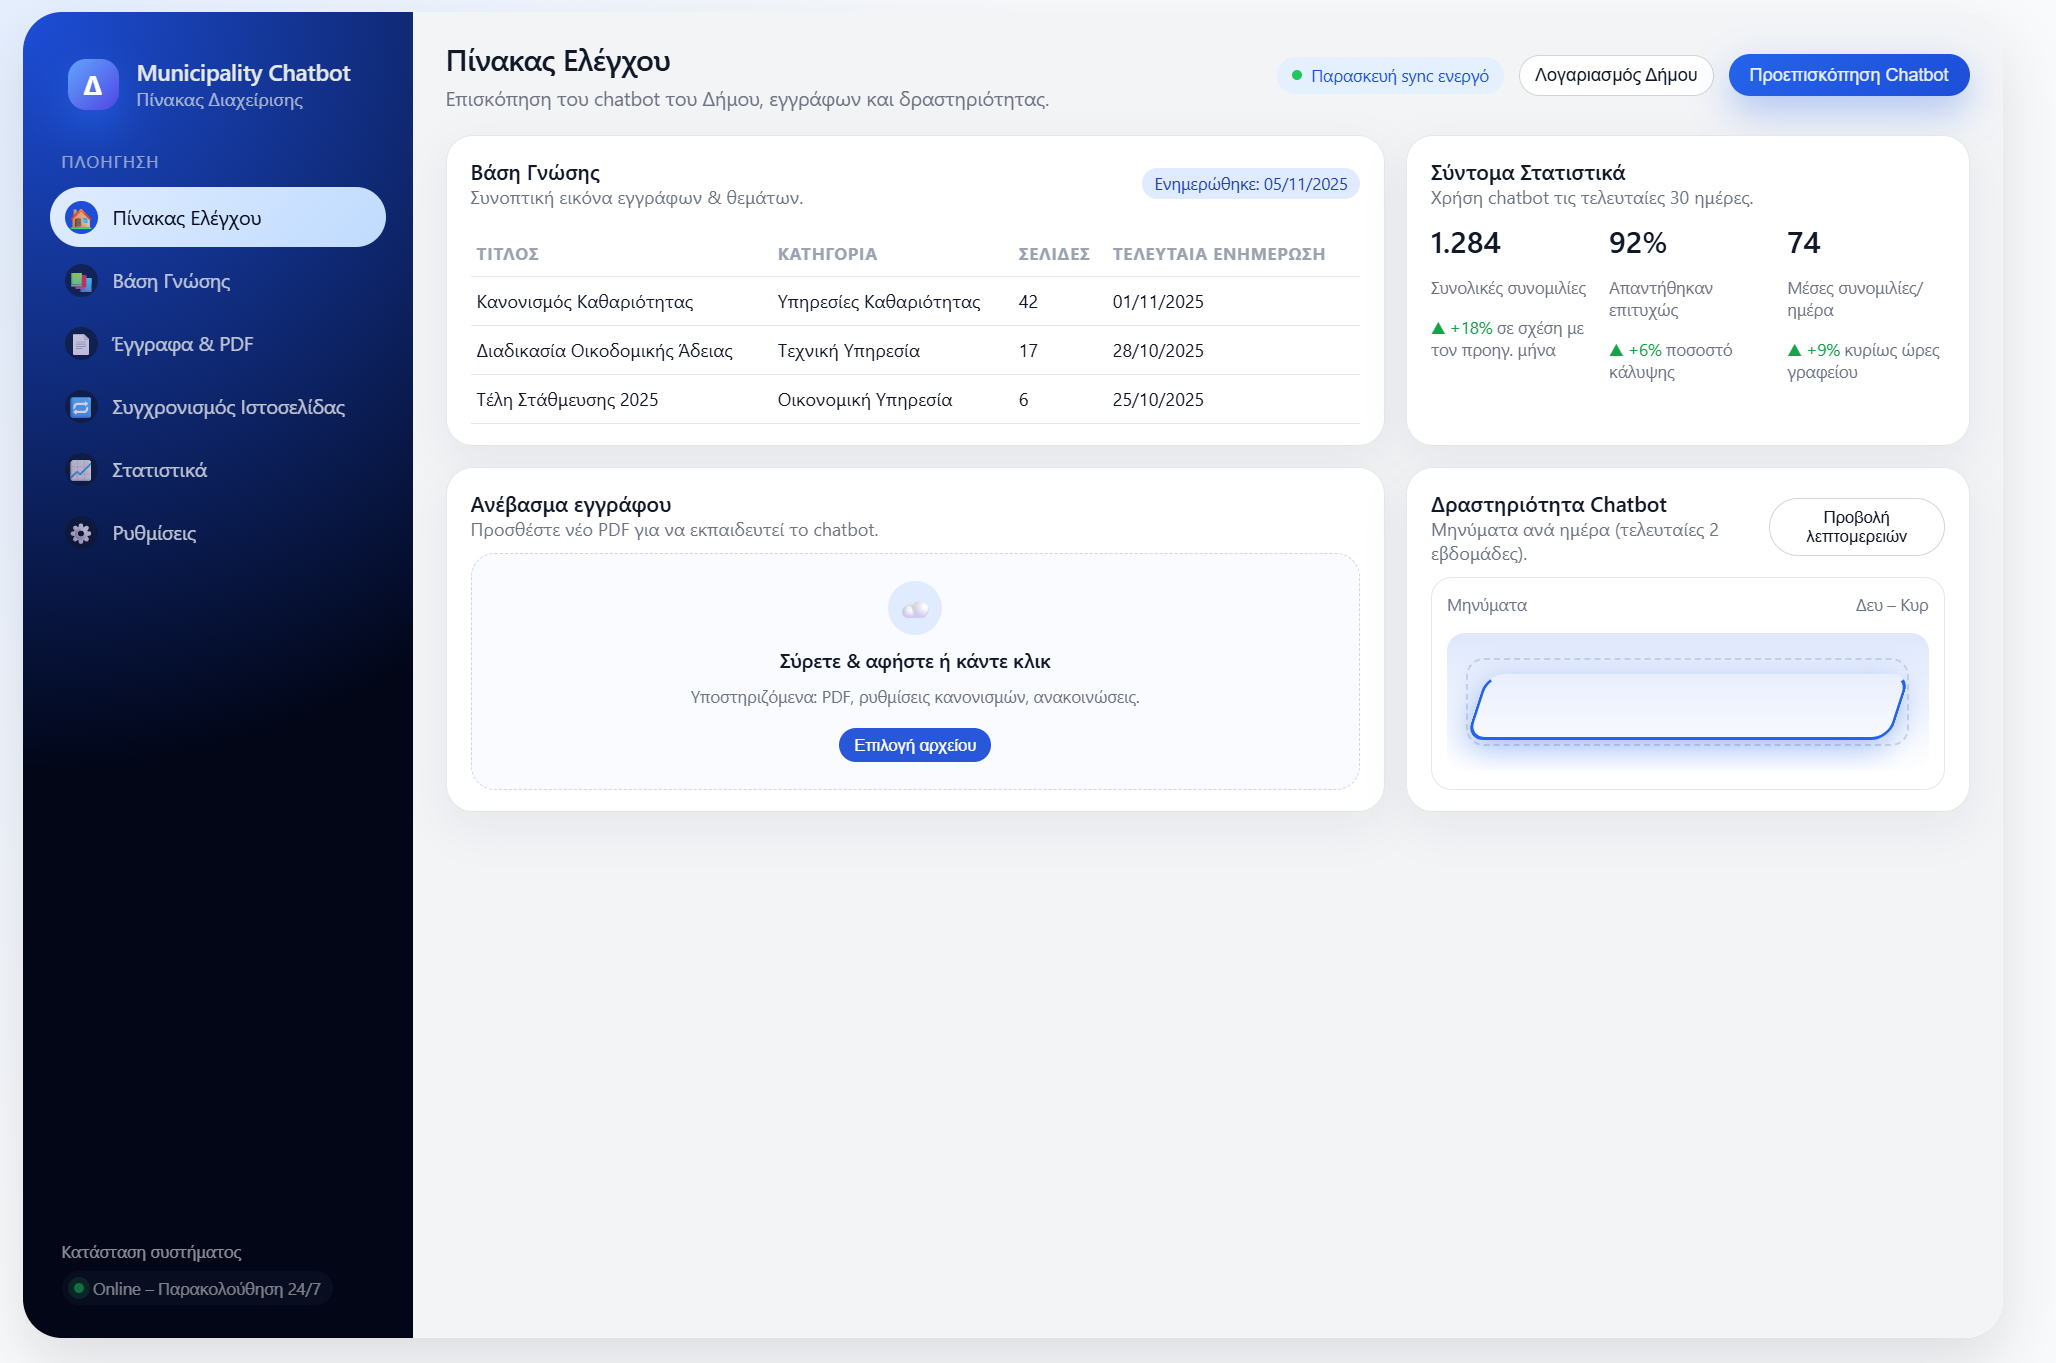Click the green Online status indicator
This screenshot has width=2056, height=1363.
coord(80,1288)
